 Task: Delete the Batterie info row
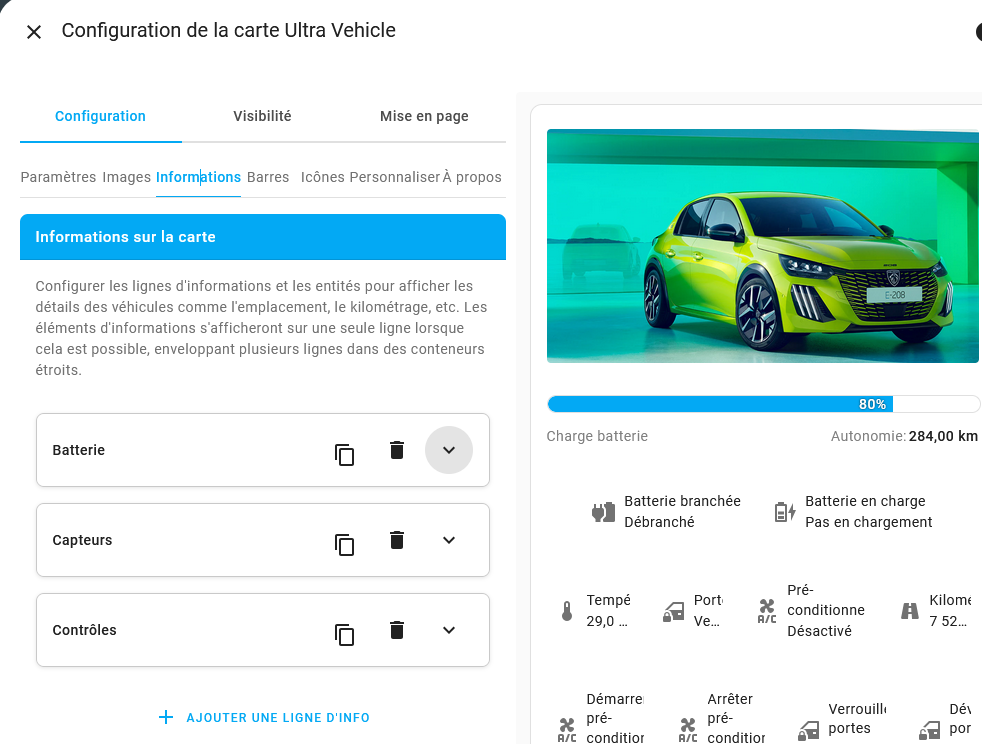tap(396, 450)
